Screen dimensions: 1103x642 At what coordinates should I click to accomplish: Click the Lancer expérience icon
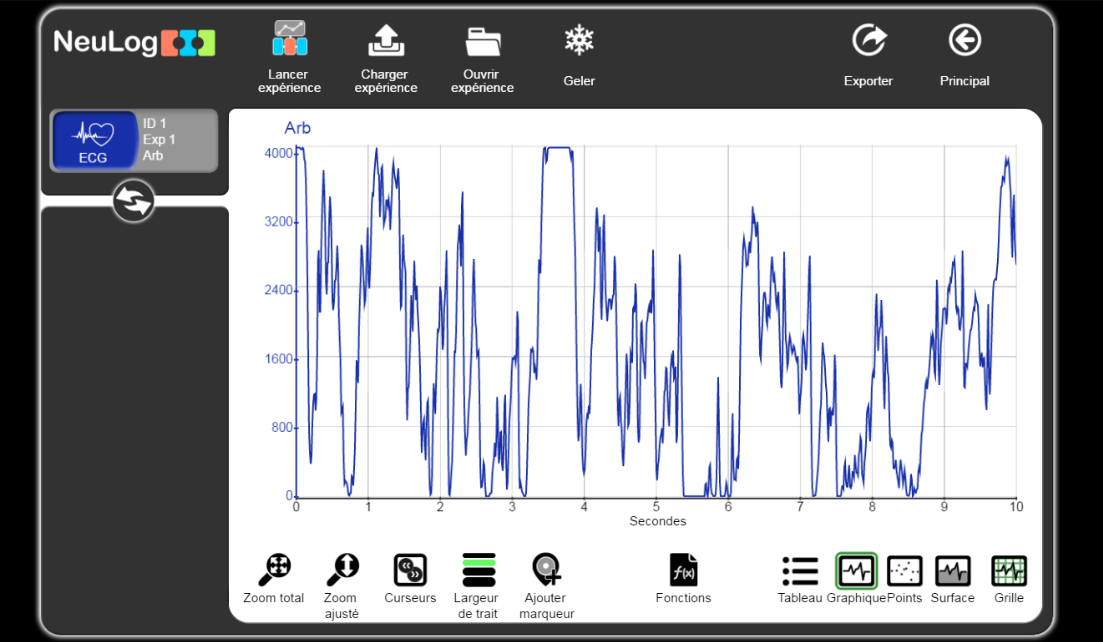click(x=289, y=40)
